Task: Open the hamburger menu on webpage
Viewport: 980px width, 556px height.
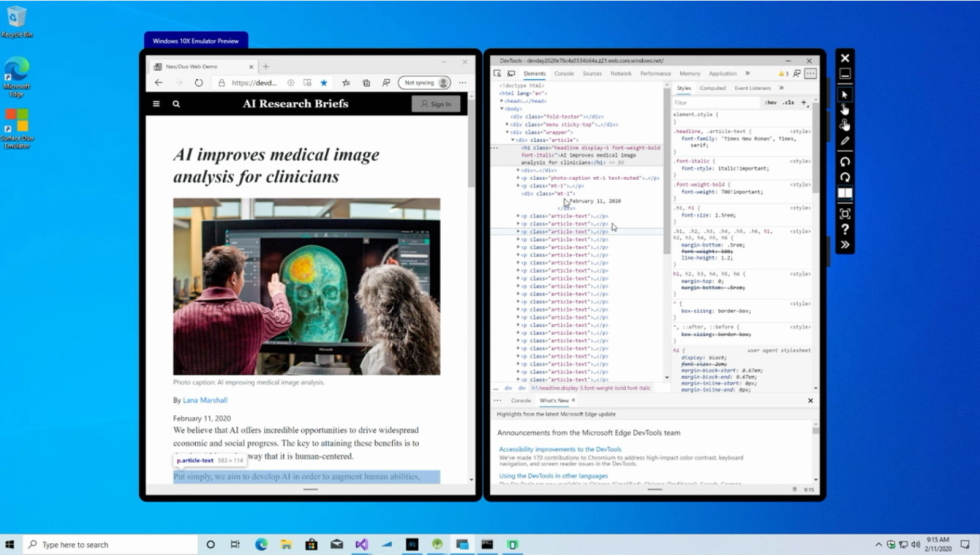Action: (x=156, y=104)
